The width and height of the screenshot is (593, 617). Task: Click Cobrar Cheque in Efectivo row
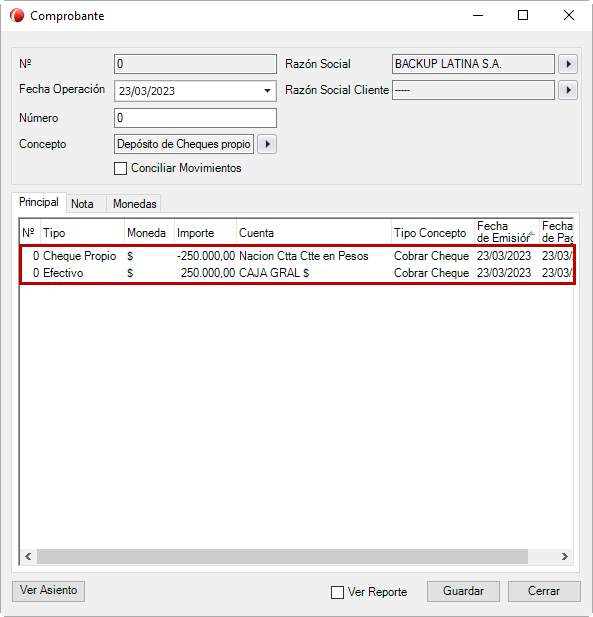tap(431, 273)
